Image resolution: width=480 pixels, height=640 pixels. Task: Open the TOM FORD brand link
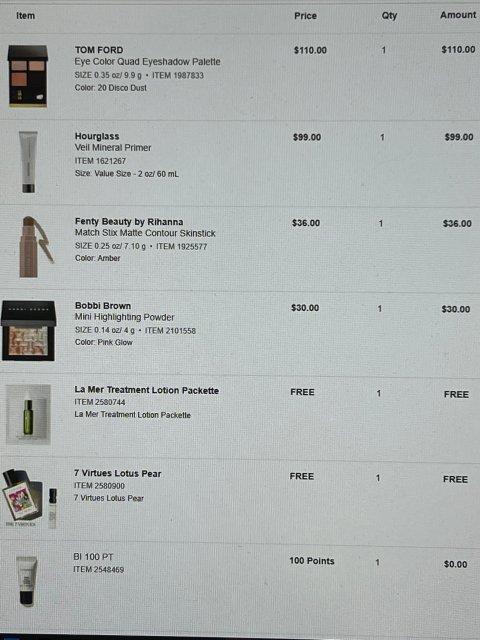pos(99,50)
